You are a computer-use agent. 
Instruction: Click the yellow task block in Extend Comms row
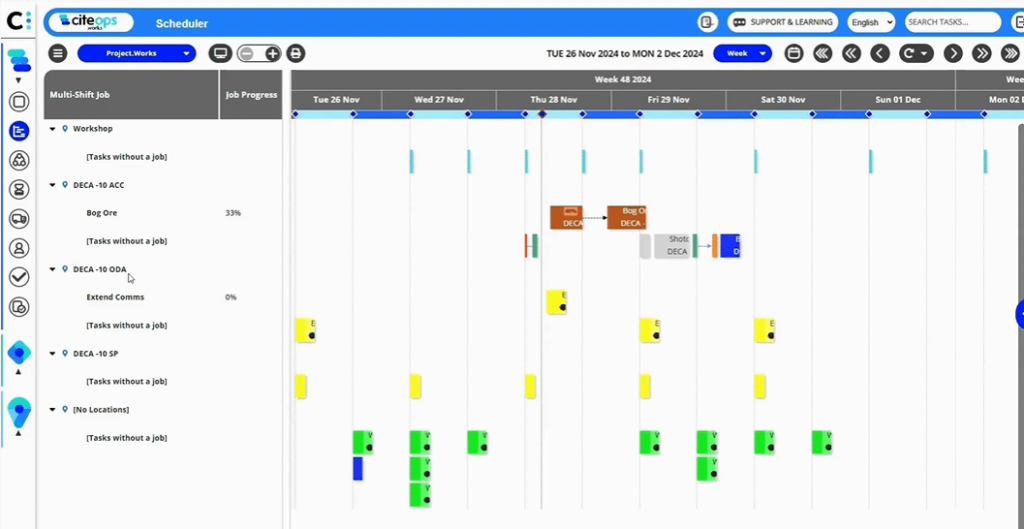(556, 302)
